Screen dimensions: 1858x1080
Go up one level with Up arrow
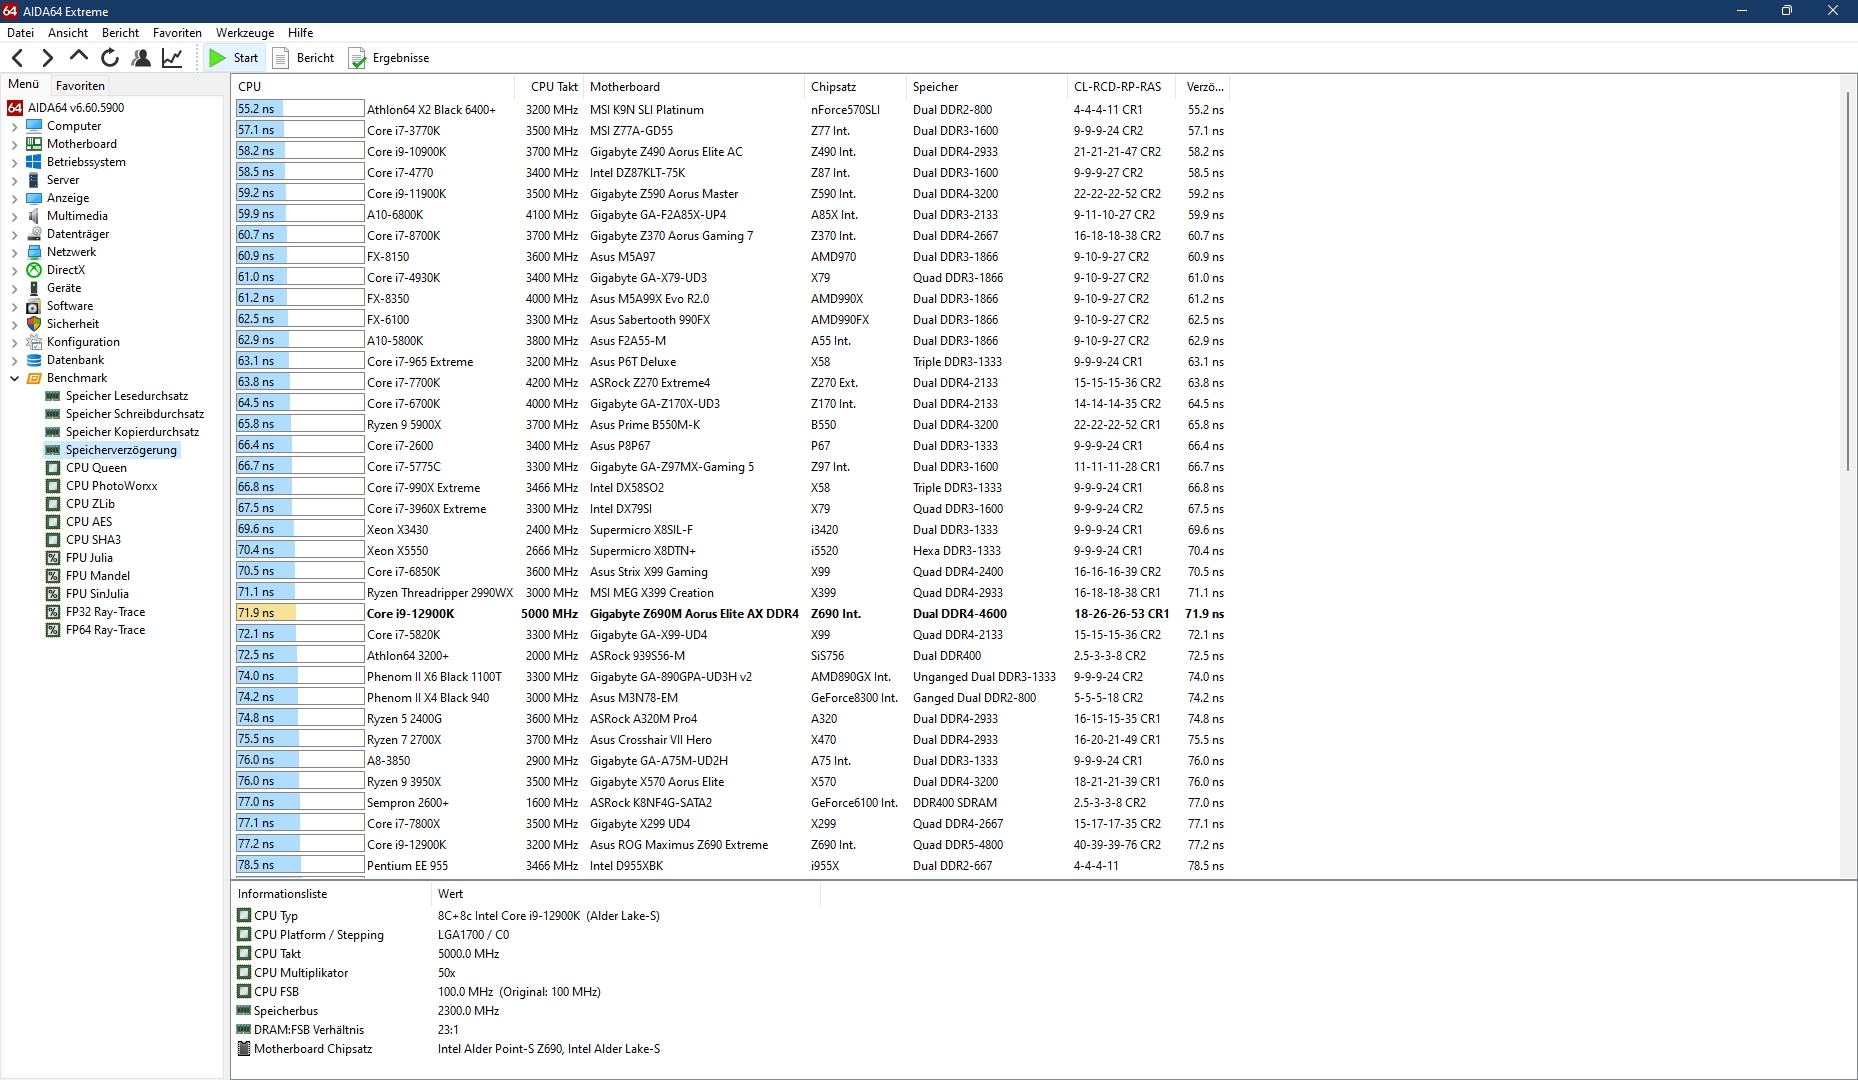pos(78,56)
